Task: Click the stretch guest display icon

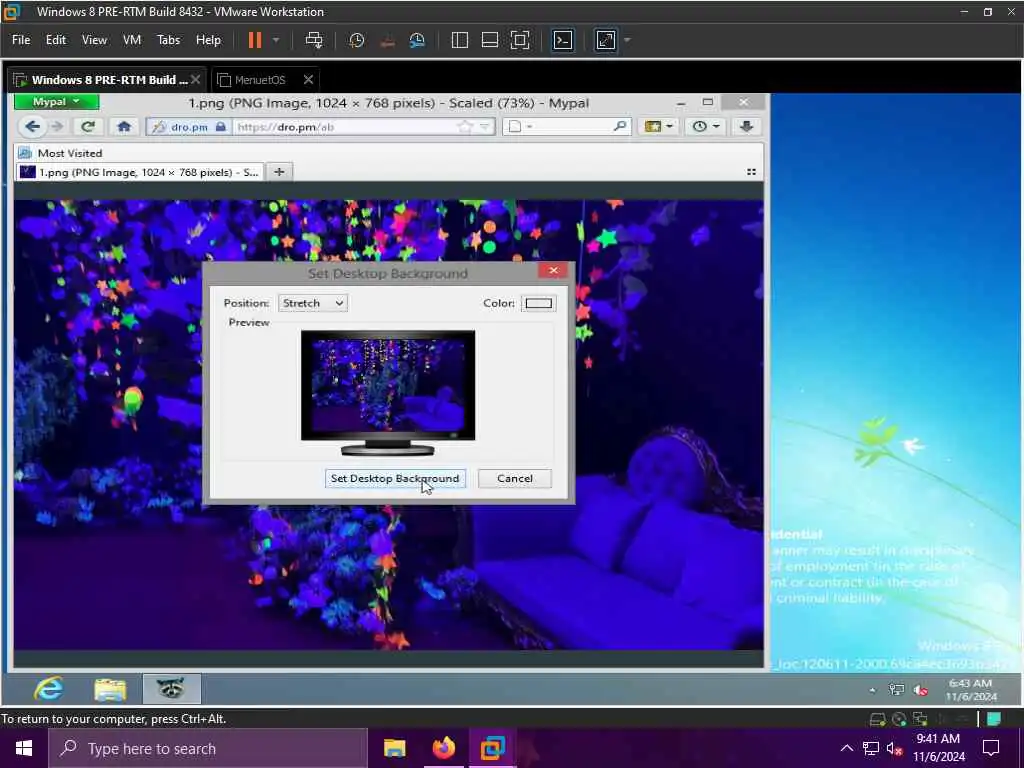Action: (606, 40)
